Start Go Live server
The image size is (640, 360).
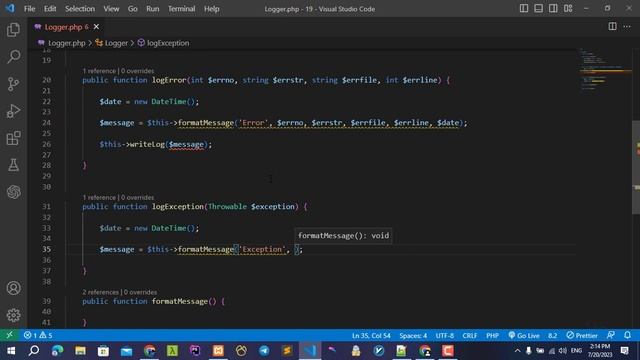tap(524, 336)
